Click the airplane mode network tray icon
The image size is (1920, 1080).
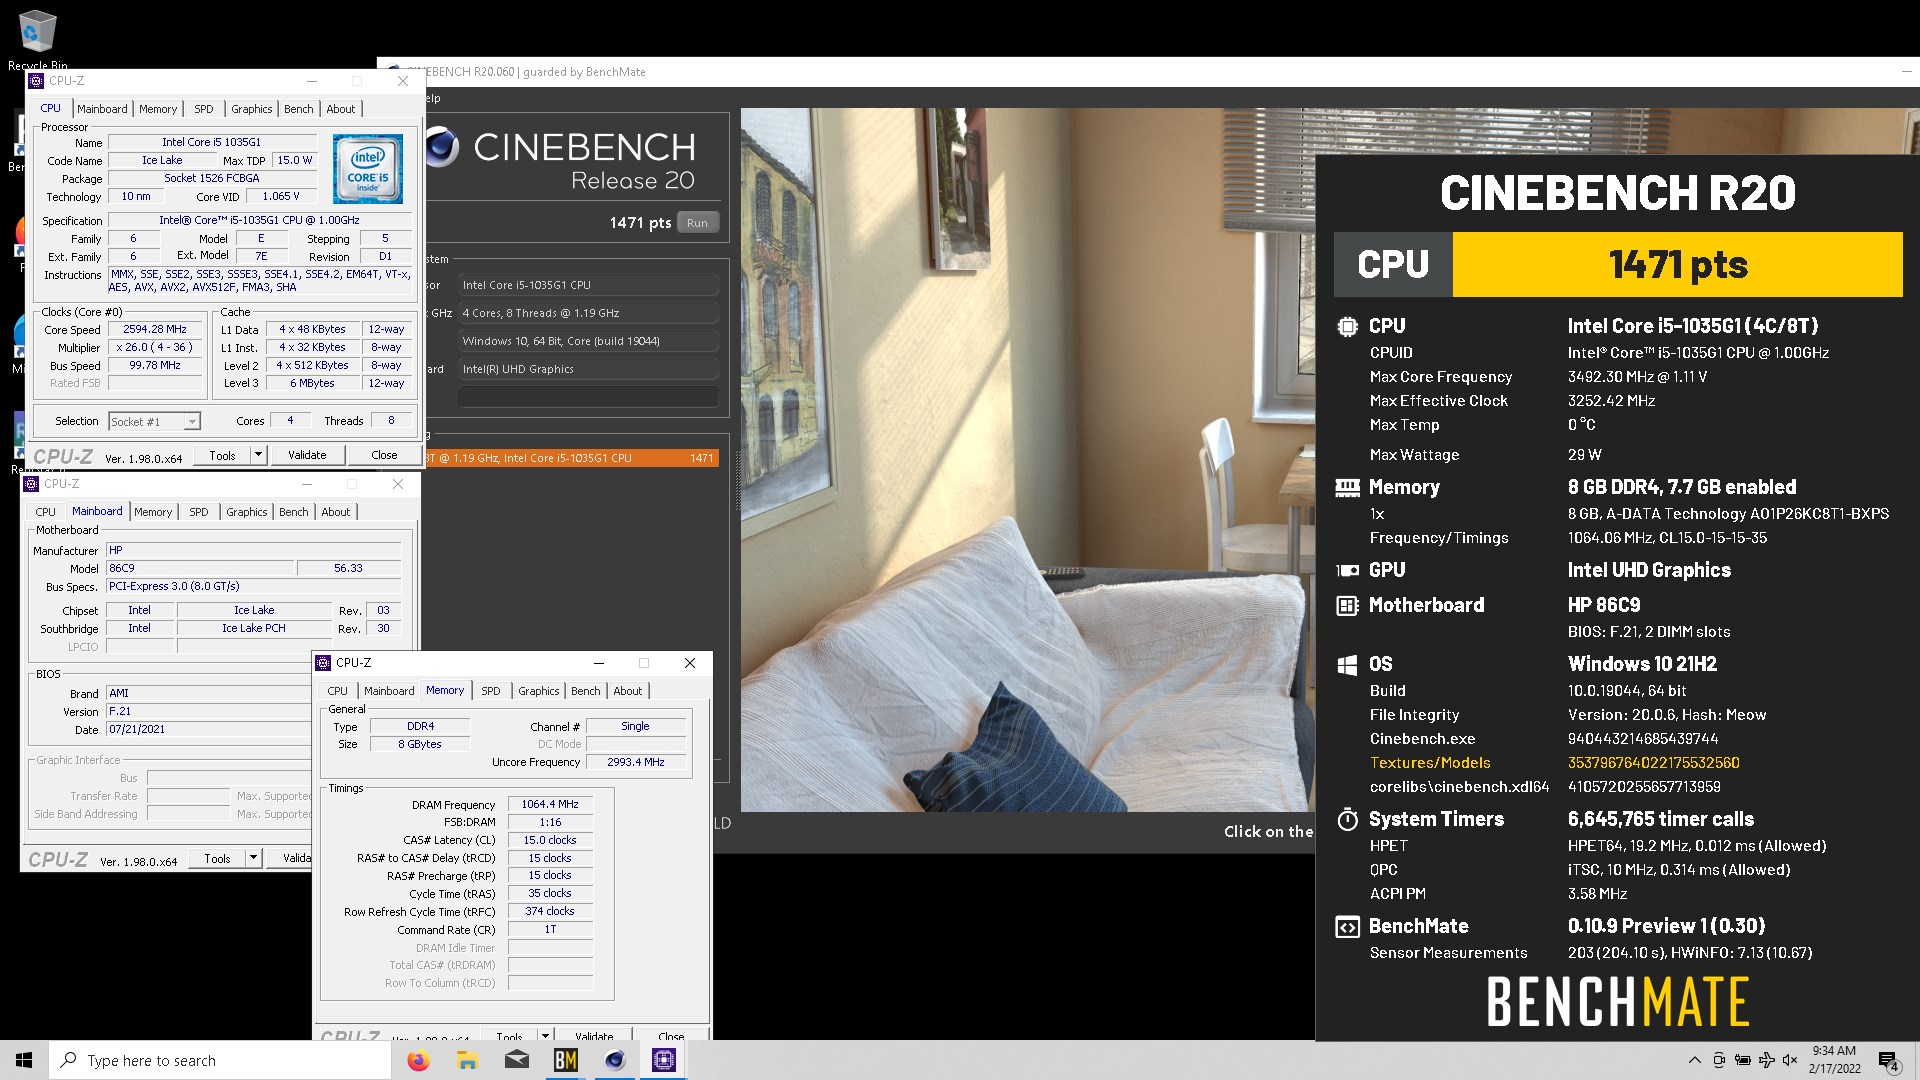click(1766, 1060)
